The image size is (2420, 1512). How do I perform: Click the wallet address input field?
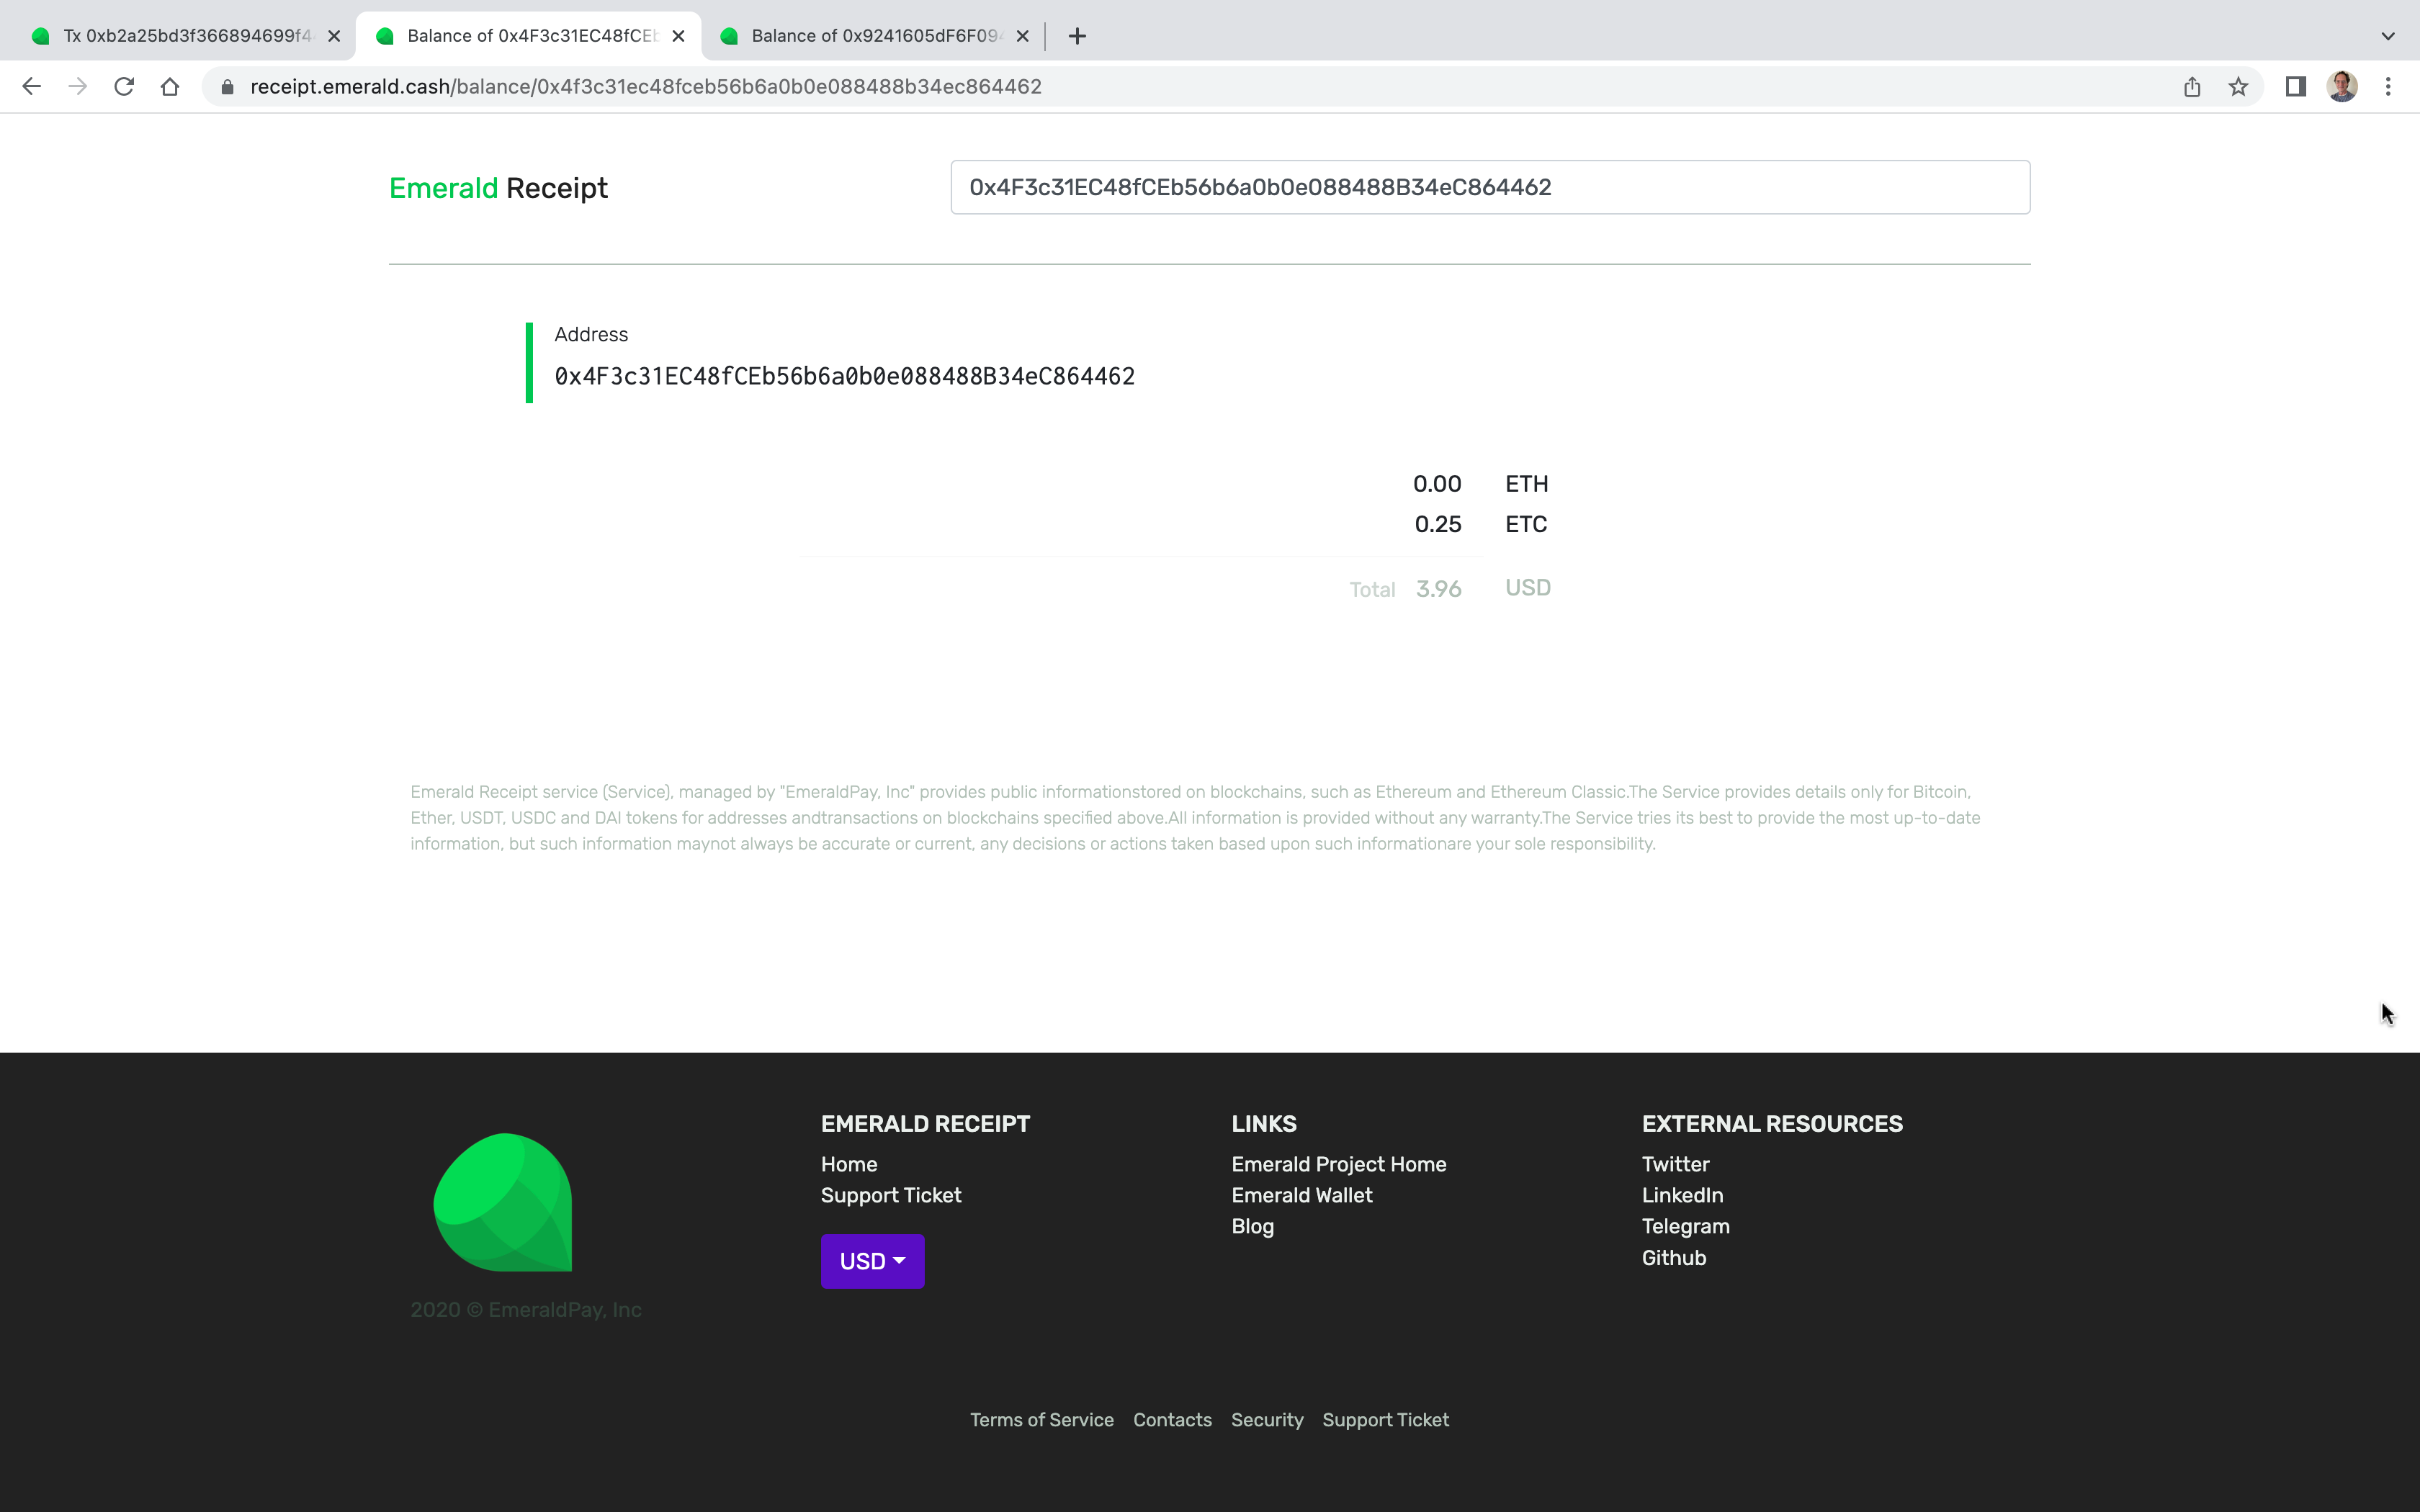1489,186
